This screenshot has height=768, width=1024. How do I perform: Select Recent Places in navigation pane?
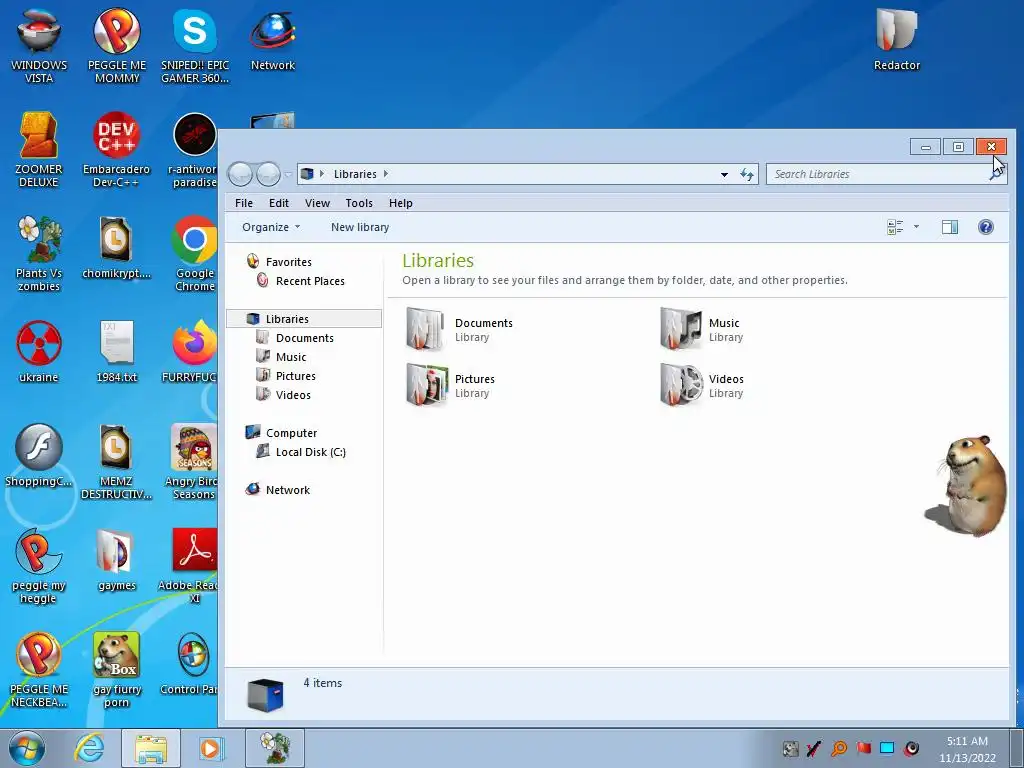(x=300, y=281)
